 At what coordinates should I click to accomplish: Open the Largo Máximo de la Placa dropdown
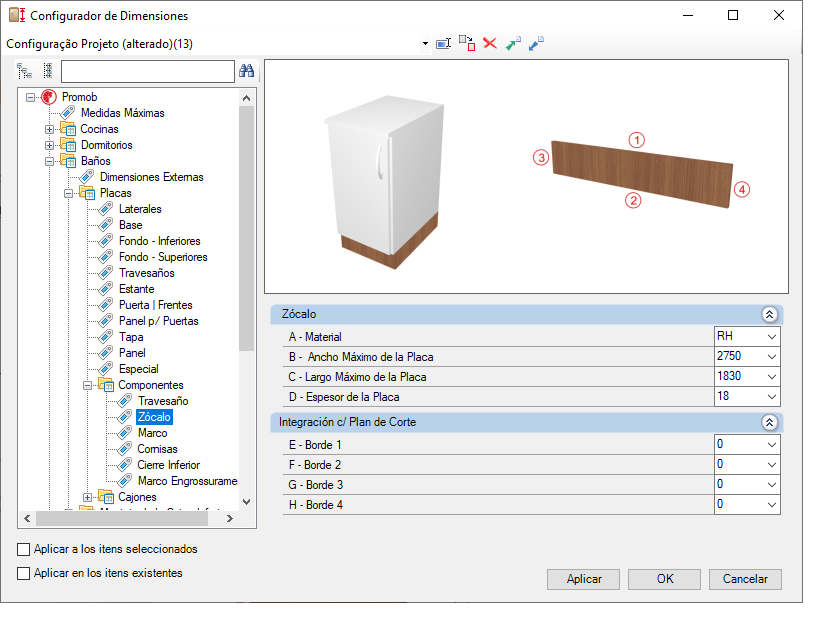(x=772, y=377)
